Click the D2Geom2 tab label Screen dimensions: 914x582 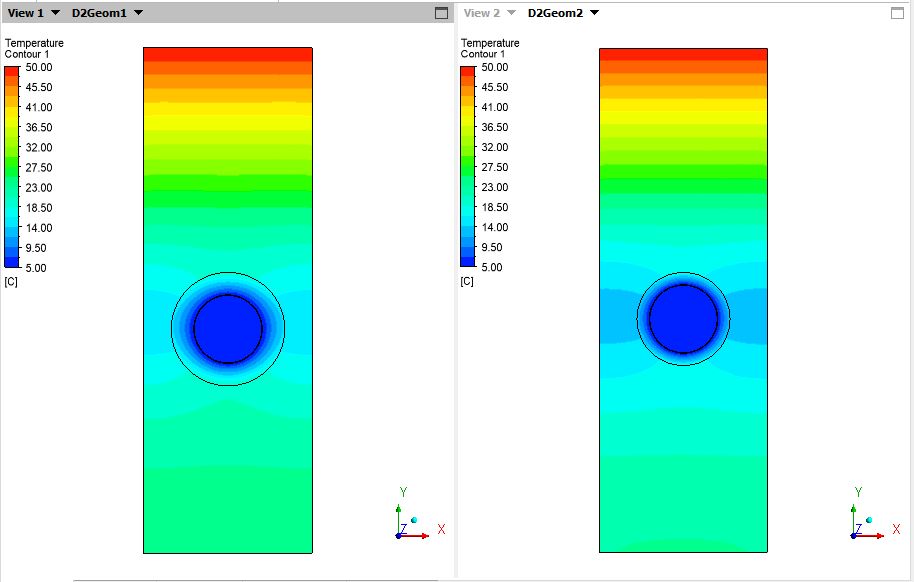(557, 12)
